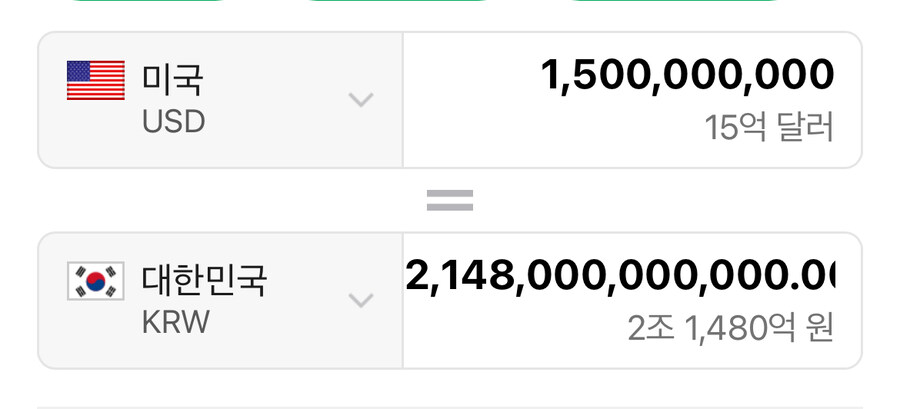
Task: Click the South Korea flag icon
Action: pyautogui.click(x=95, y=281)
